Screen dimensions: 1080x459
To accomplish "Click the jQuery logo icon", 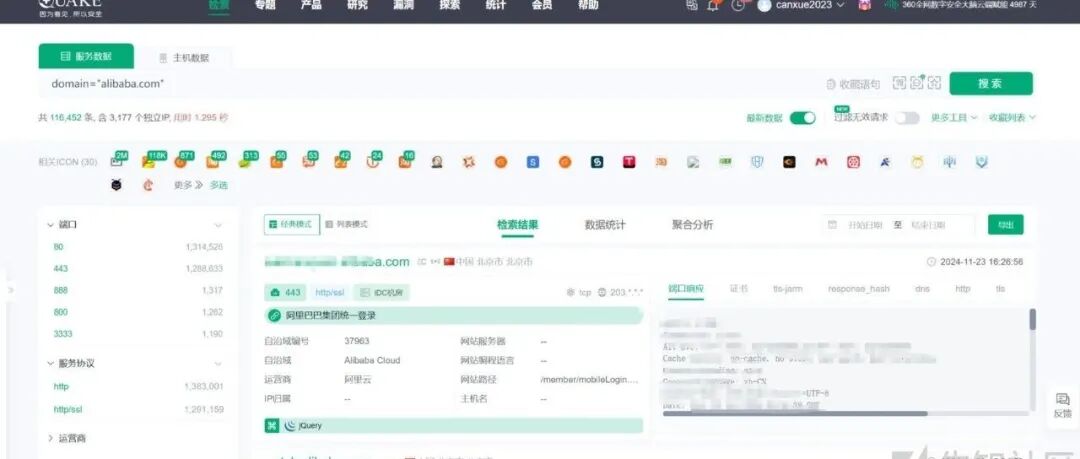I will point(291,425).
